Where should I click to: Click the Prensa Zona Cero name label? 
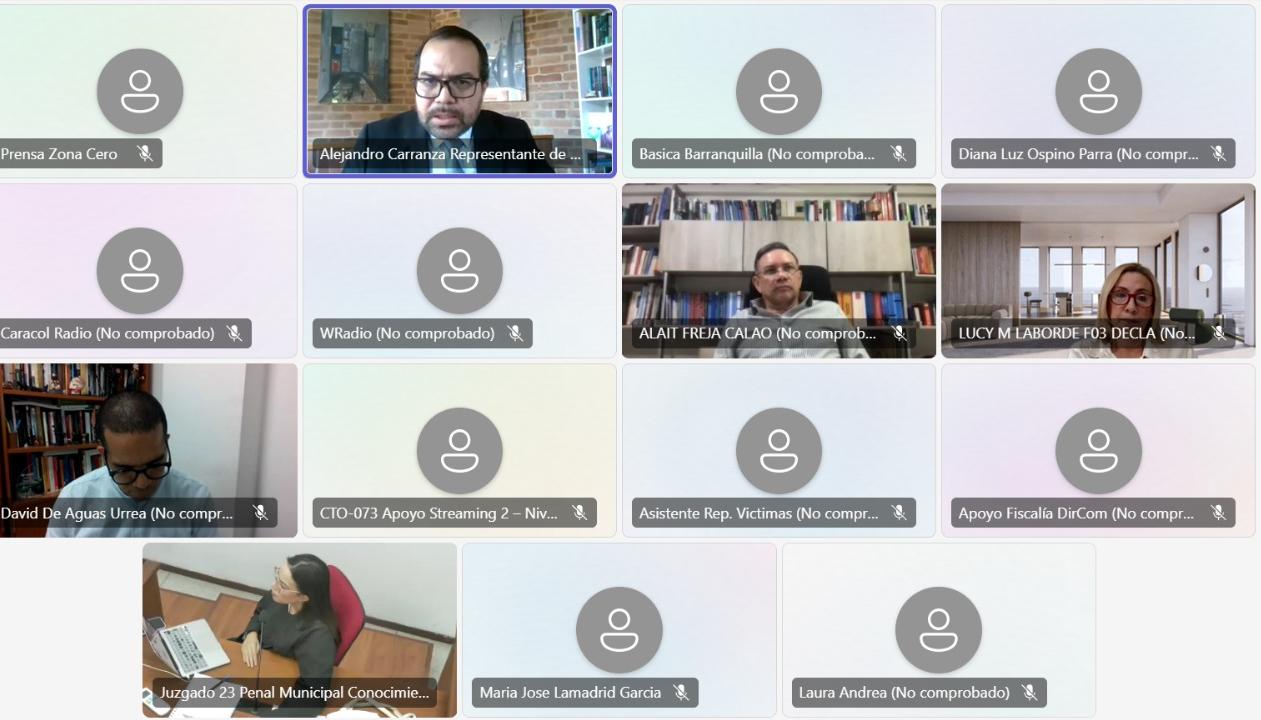tap(59, 154)
